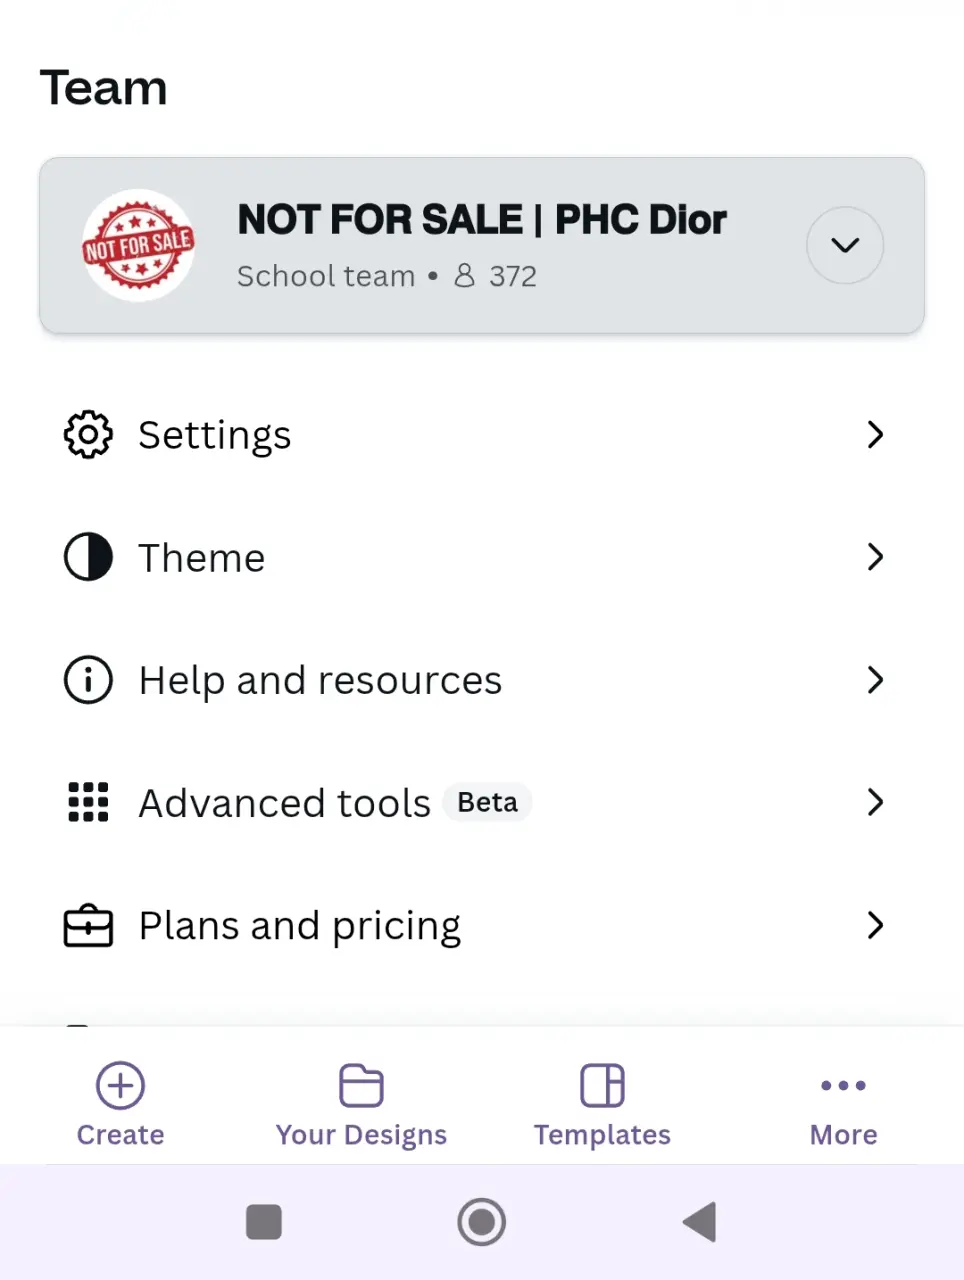Image resolution: width=964 pixels, height=1280 pixels.
Task: Tap the Android home navigation button
Action: pyautogui.click(x=482, y=1222)
